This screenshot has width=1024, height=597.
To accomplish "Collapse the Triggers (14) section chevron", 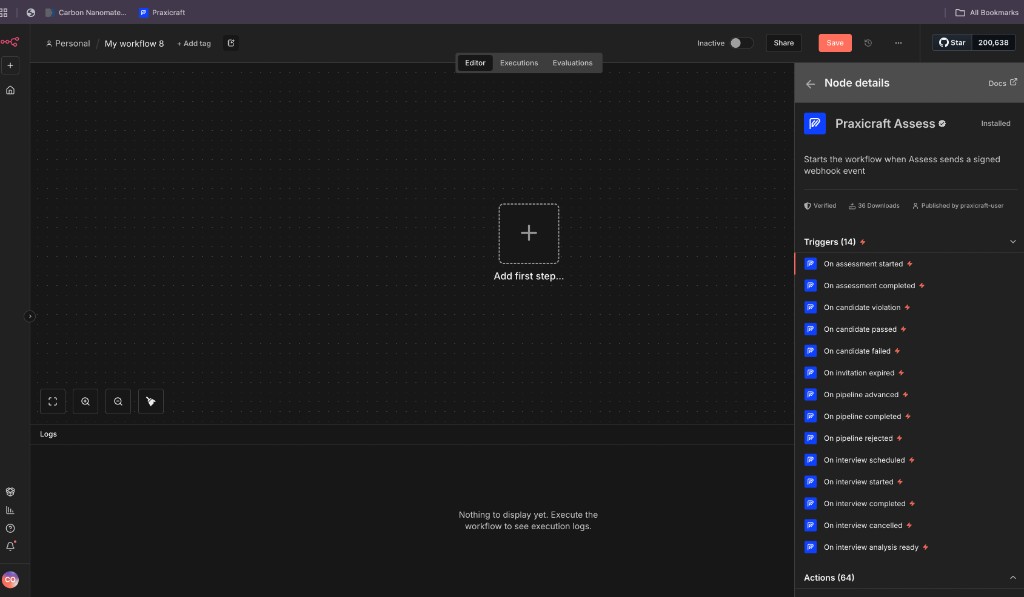I will 1012,242.
